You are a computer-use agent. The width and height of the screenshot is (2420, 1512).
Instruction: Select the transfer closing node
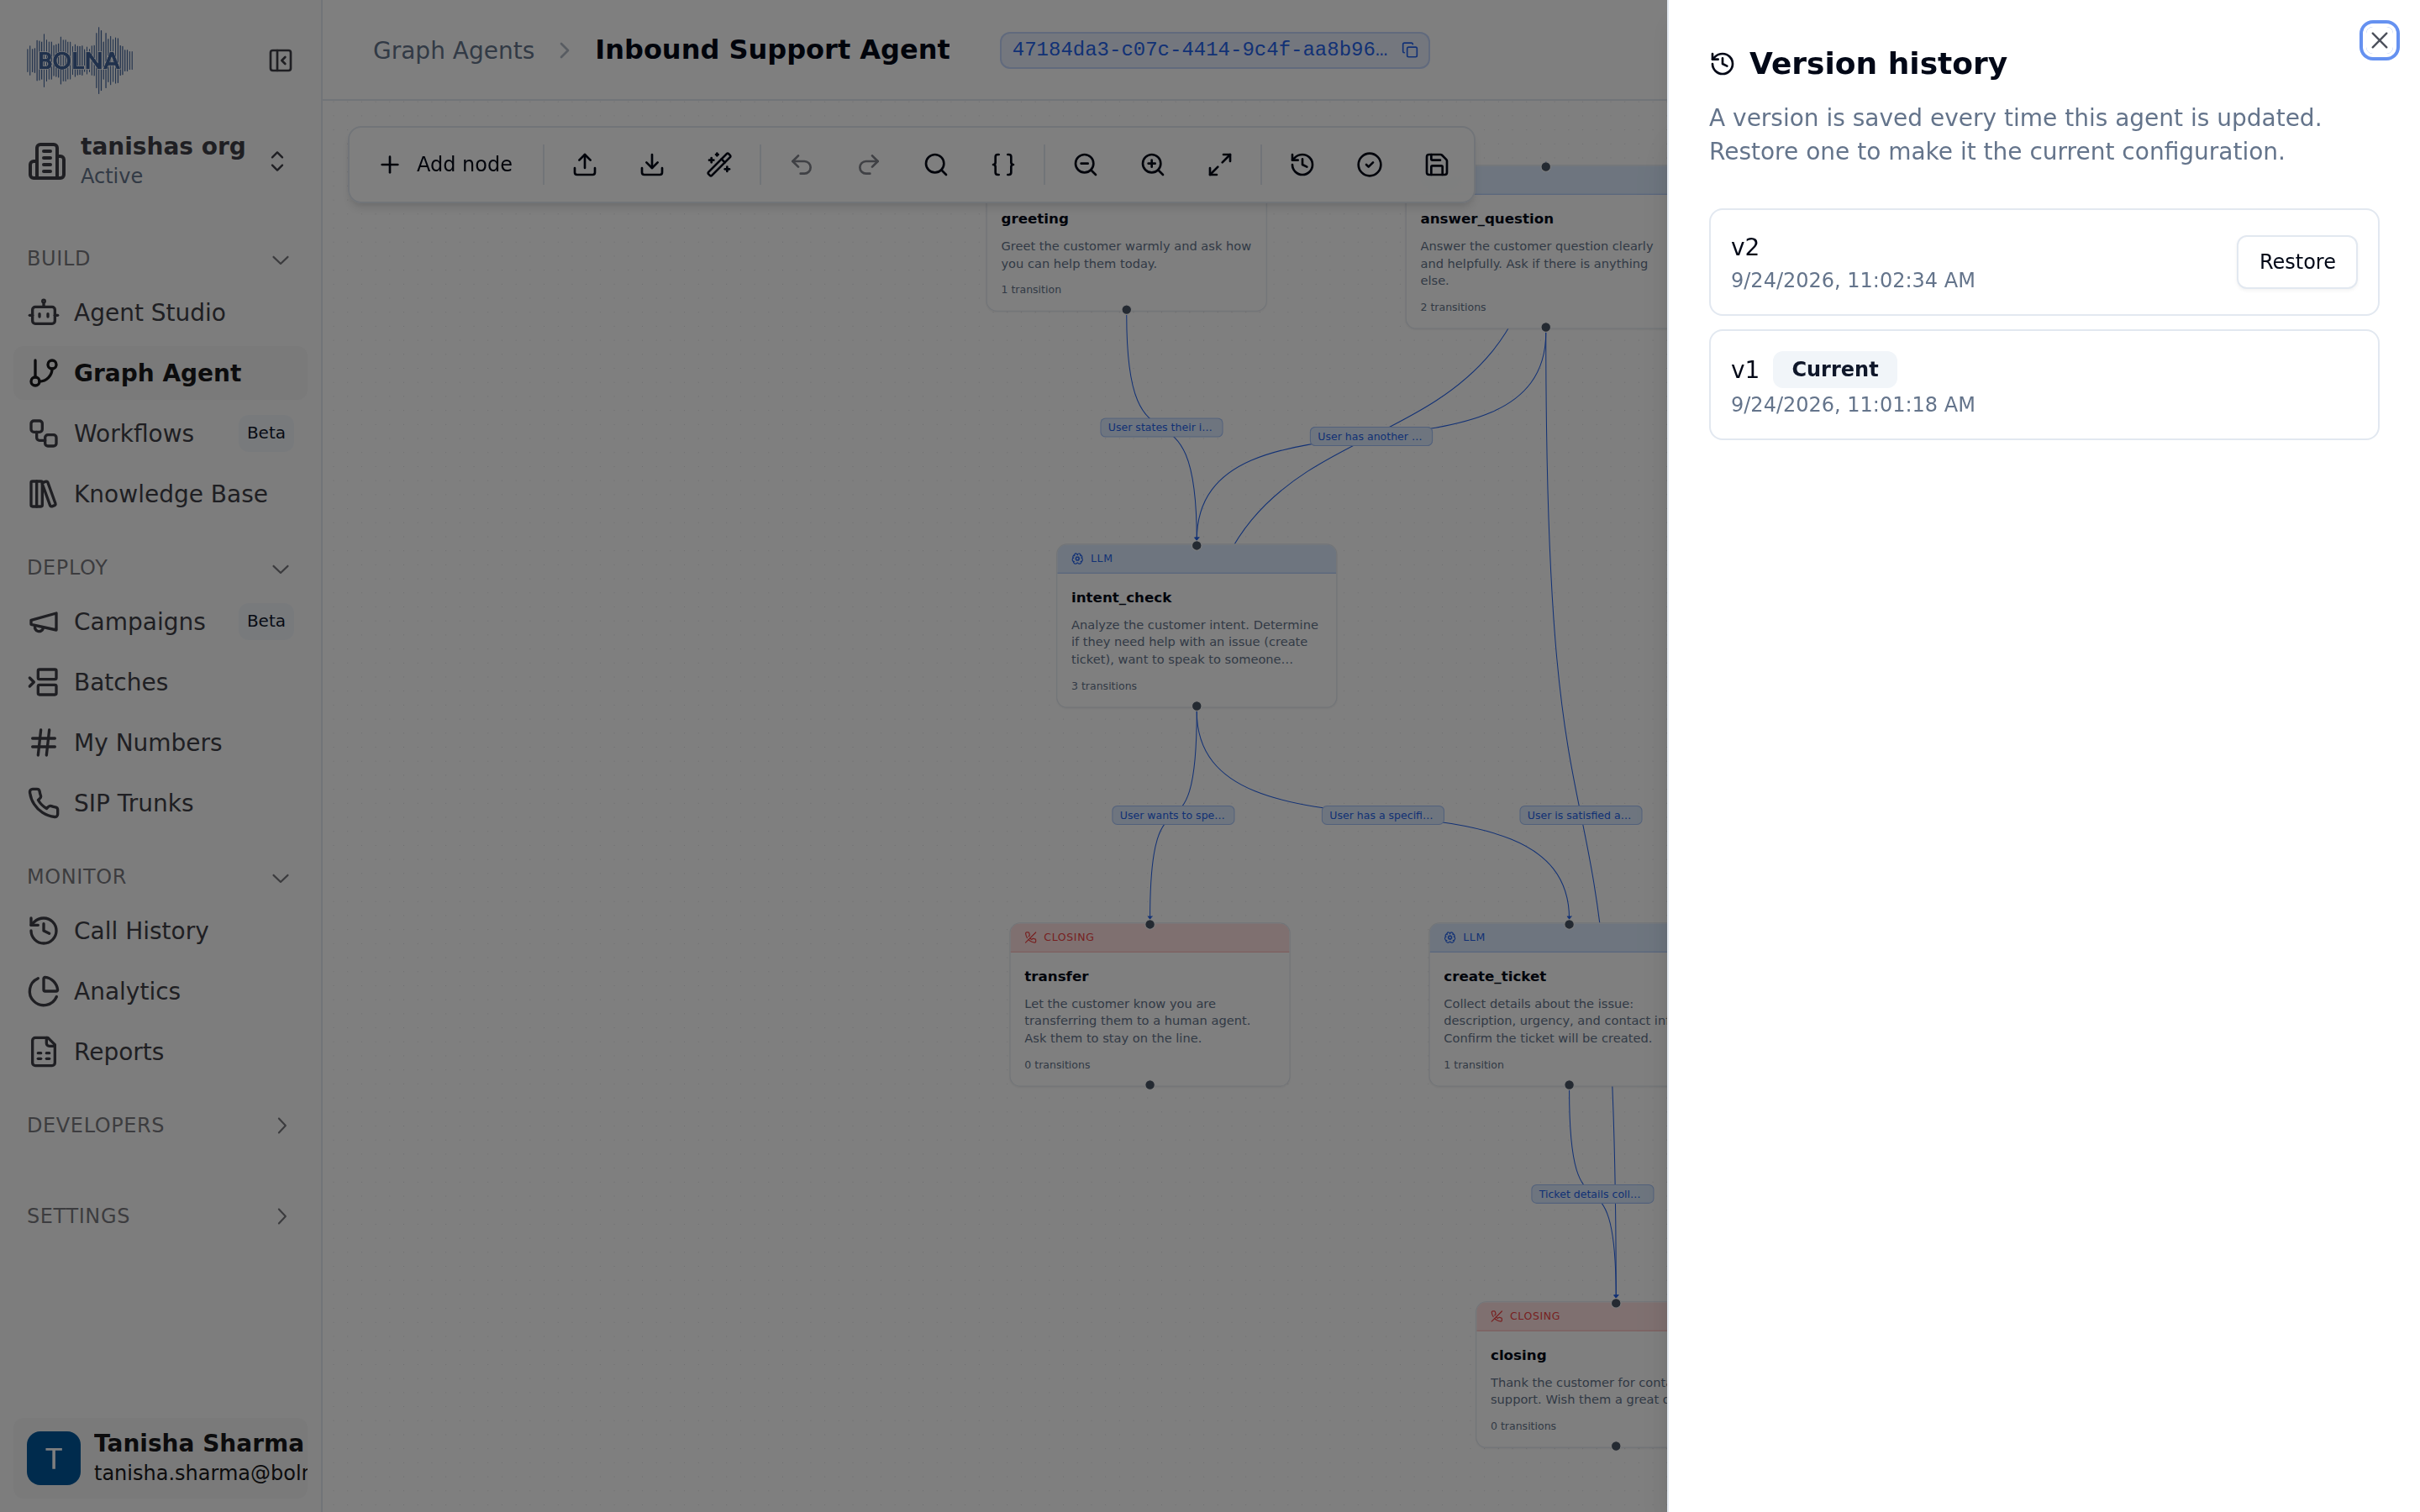pyautogui.click(x=1149, y=1004)
